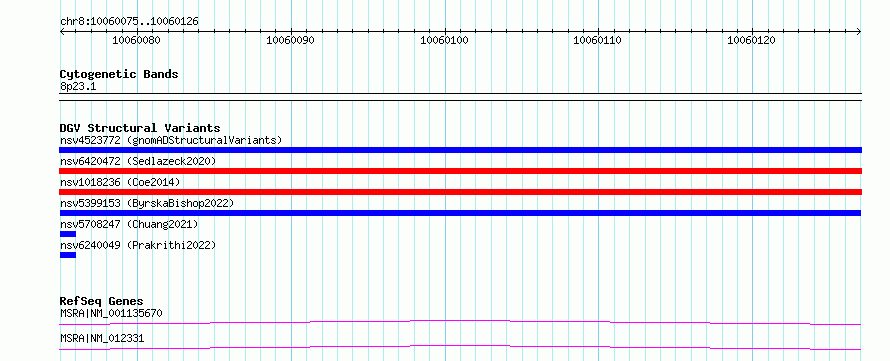Image resolution: width=890 pixels, height=361 pixels.
Task: Select the blue bar under nsv4523772
Action: tap(460, 150)
